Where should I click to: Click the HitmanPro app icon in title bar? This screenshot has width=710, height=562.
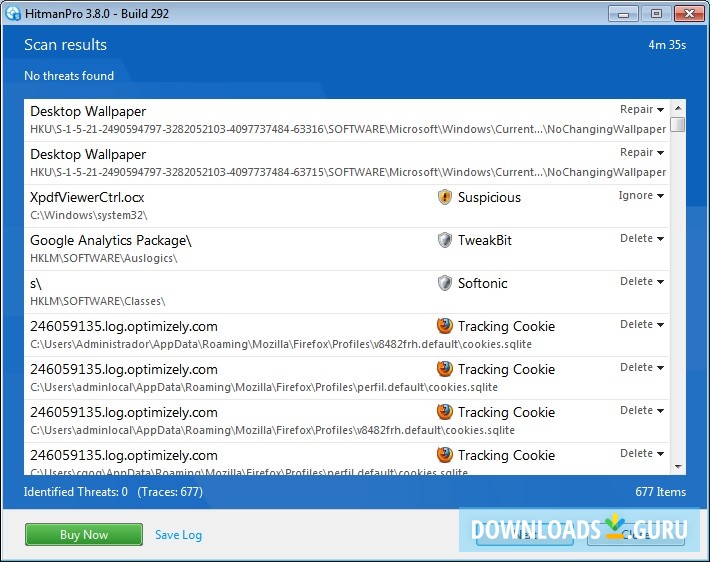pos(13,13)
